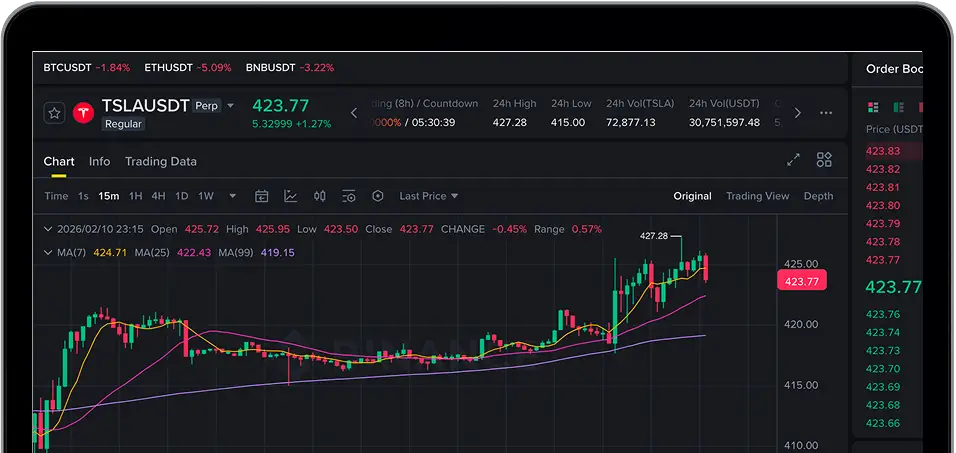Screen dimensions: 956x453
Task: Click the MA(99) value 419.15
Action: point(277,252)
